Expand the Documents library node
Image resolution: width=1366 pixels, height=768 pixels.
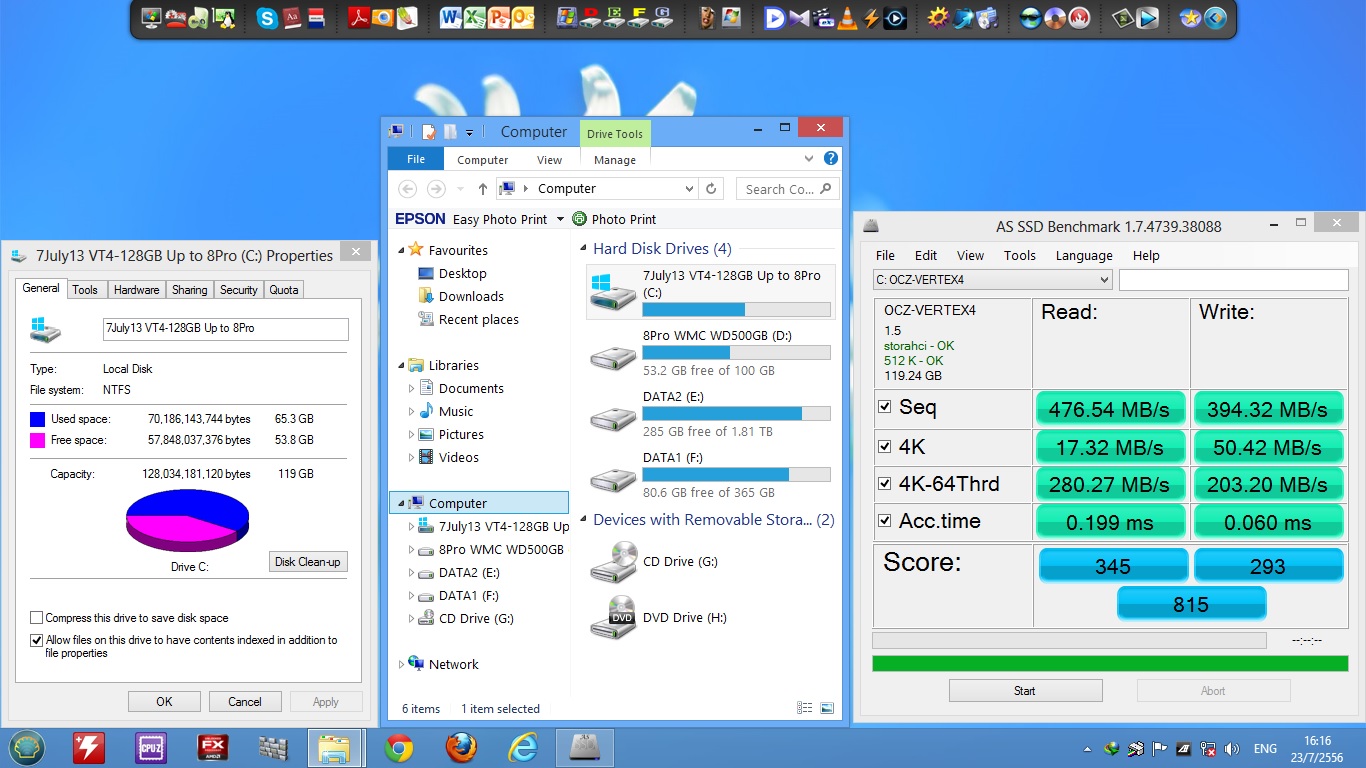(x=411, y=388)
